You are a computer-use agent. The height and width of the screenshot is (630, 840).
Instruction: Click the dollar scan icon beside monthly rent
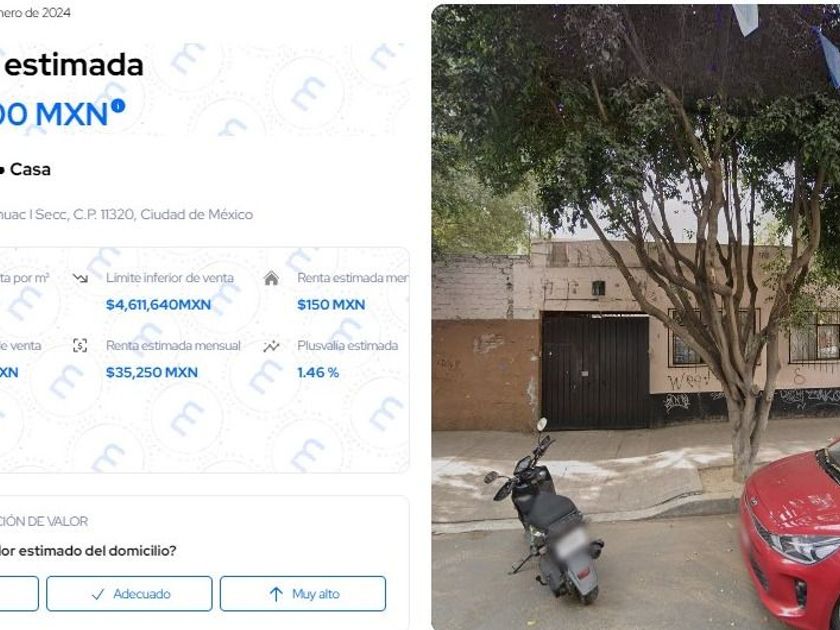click(x=80, y=346)
